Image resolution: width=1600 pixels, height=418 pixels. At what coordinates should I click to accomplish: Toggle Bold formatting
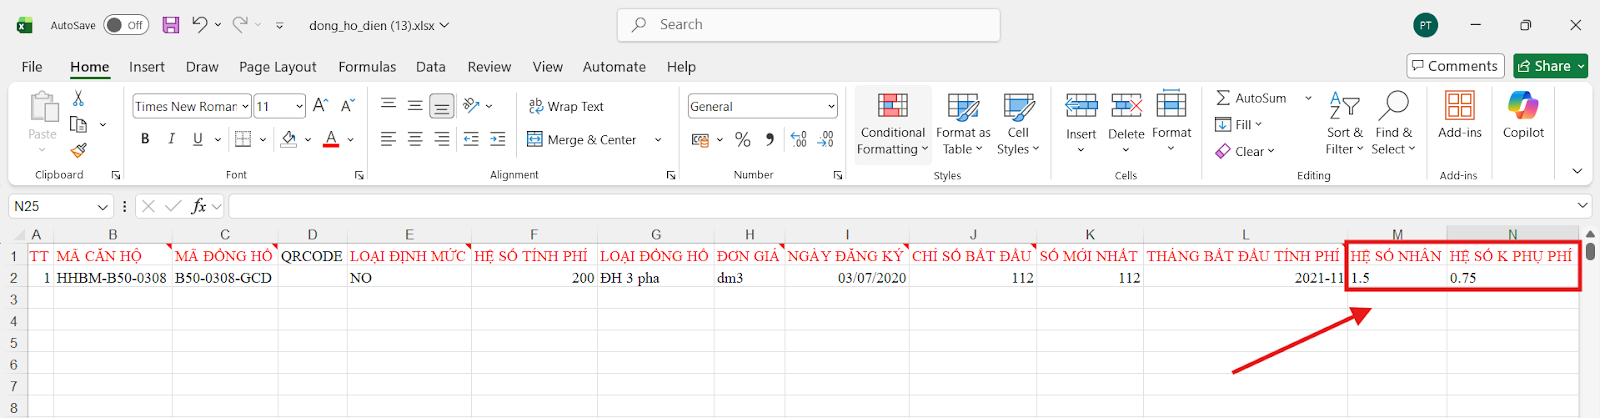(x=145, y=139)
